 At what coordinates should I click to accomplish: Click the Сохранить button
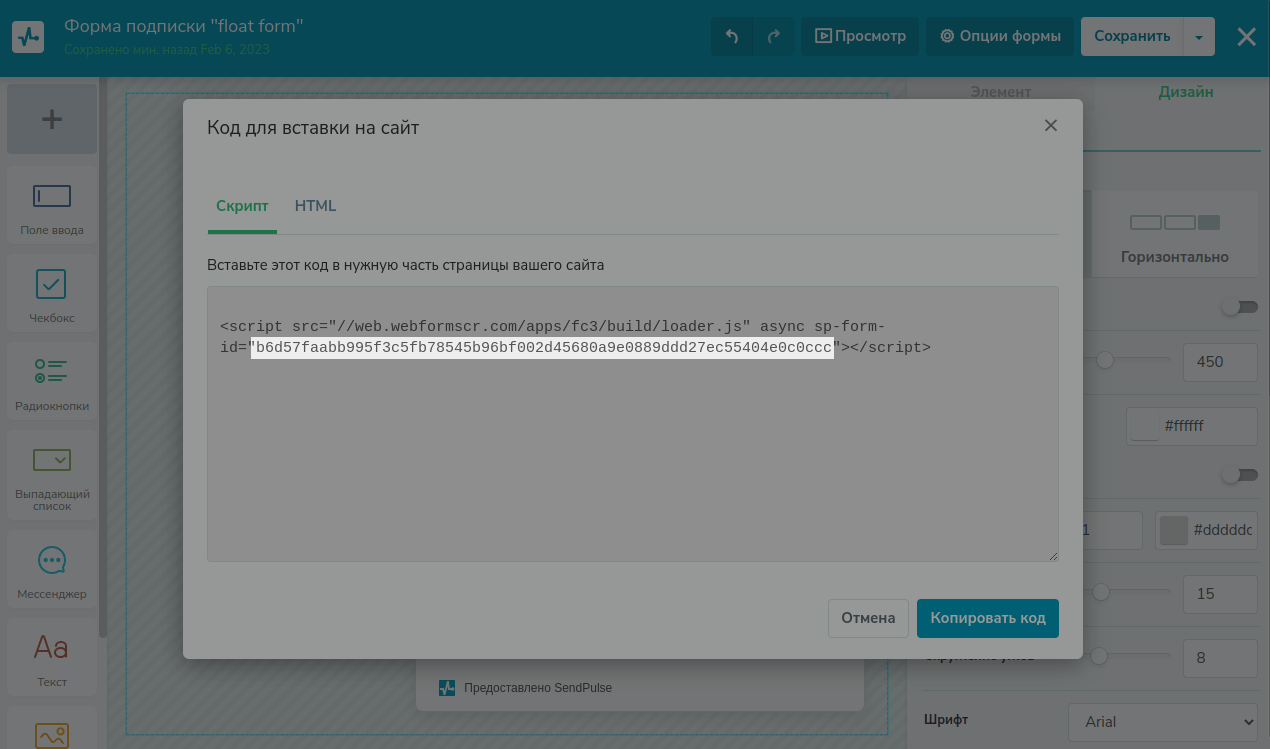click(1132, 36)
